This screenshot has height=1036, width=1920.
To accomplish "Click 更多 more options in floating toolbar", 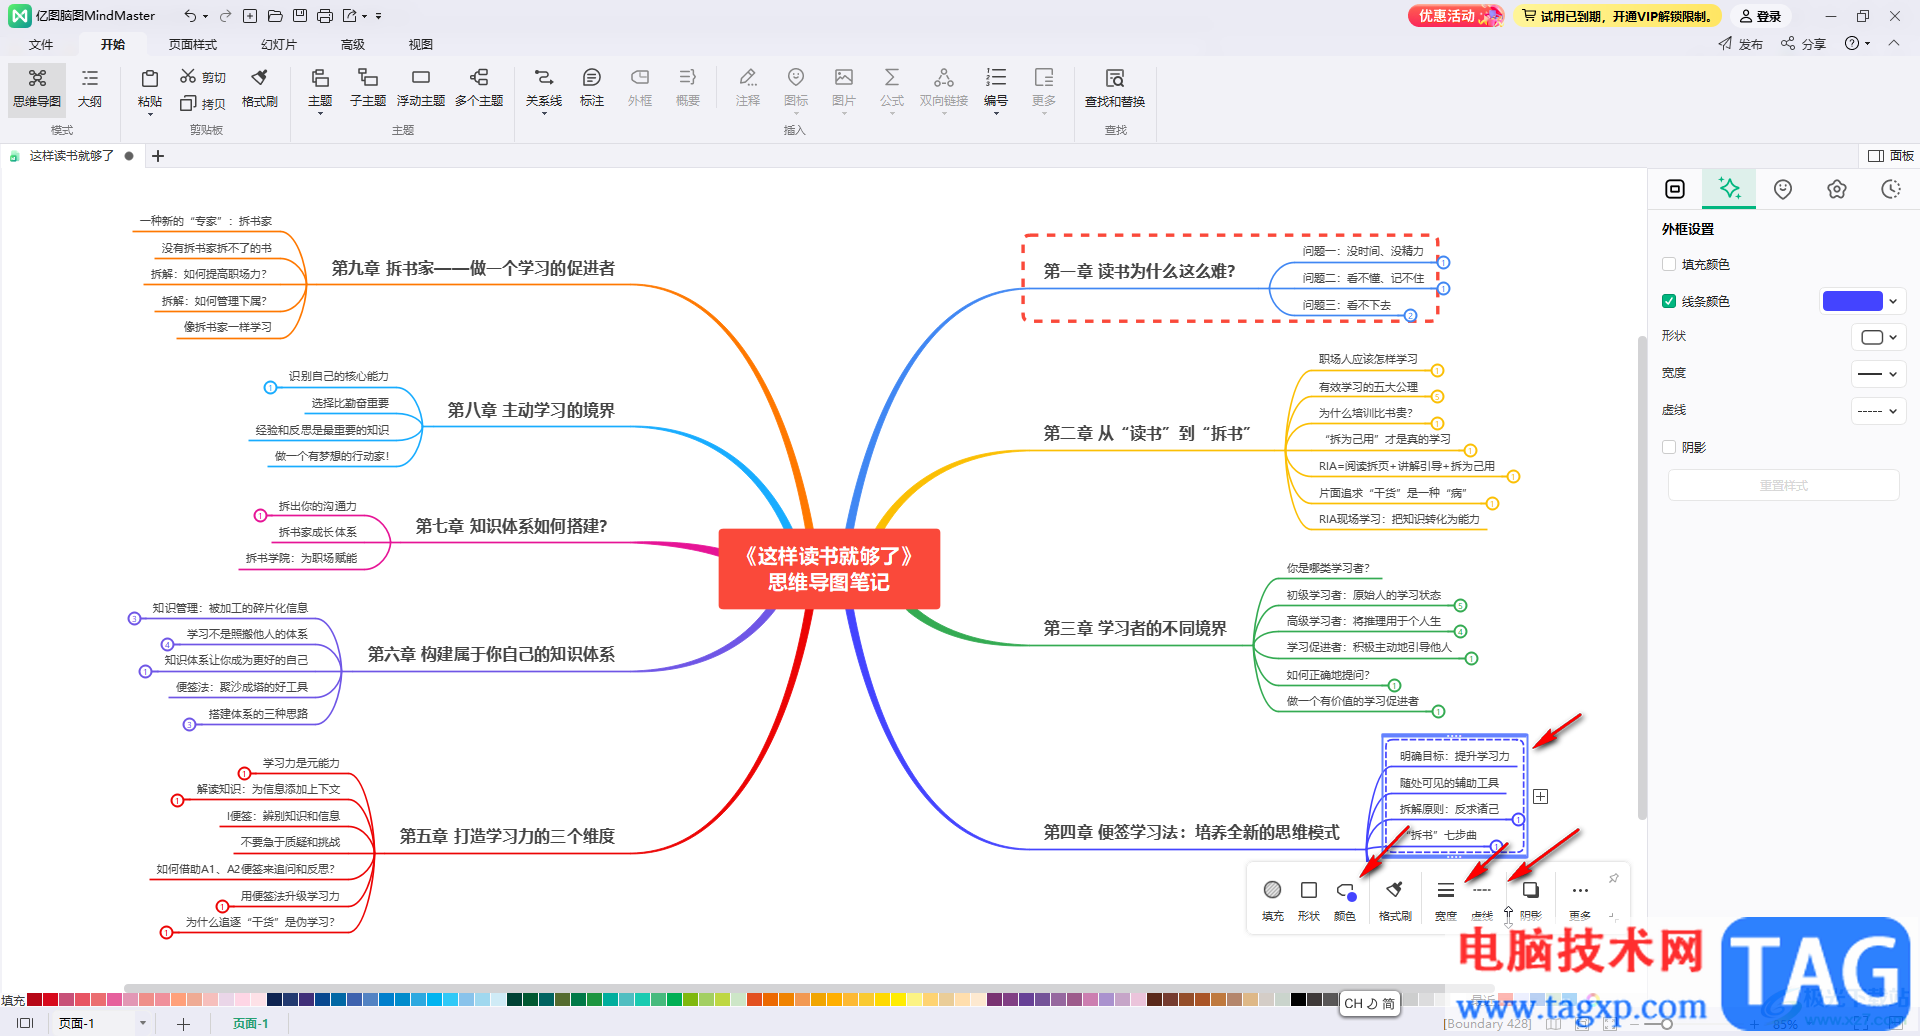I will click(x=1580, y=900).
